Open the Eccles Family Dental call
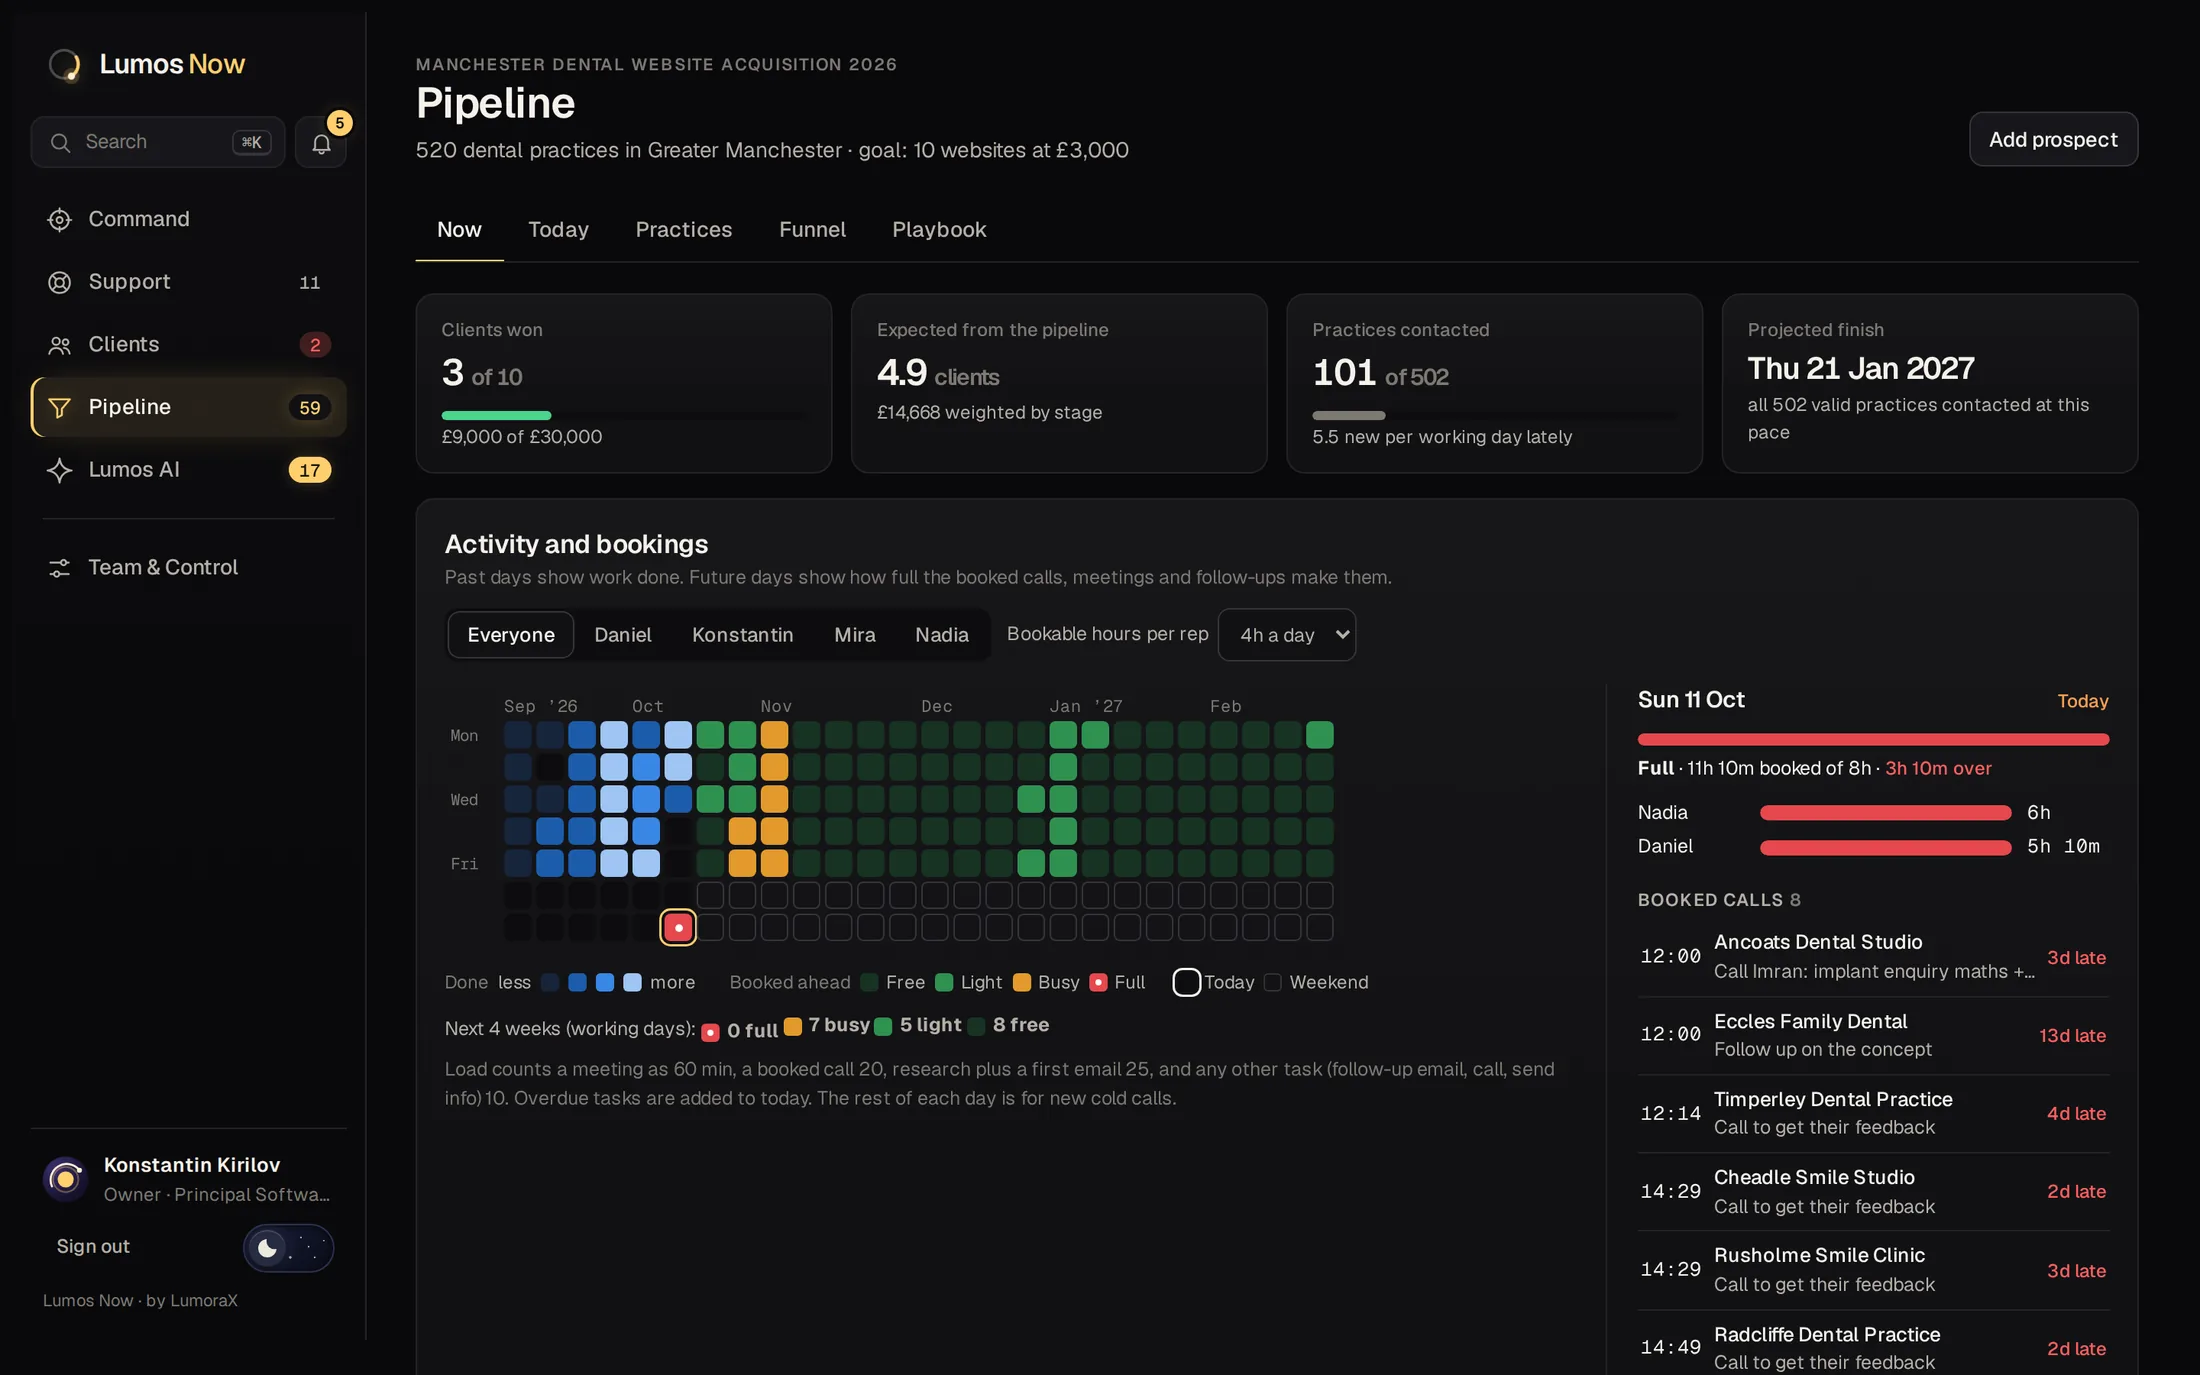Image resolution: width=2200 pixels, height=1375 pixels. pyautogui.click(x=1873, y=1035)
